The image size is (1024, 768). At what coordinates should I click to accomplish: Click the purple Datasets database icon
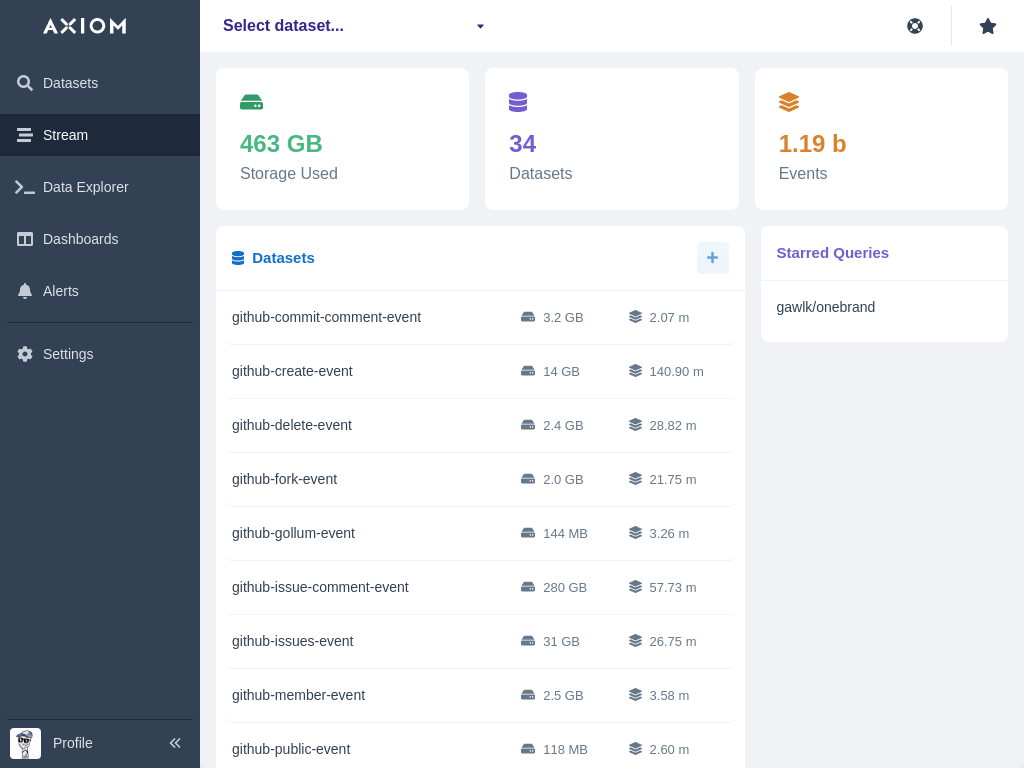click(518, 102)
